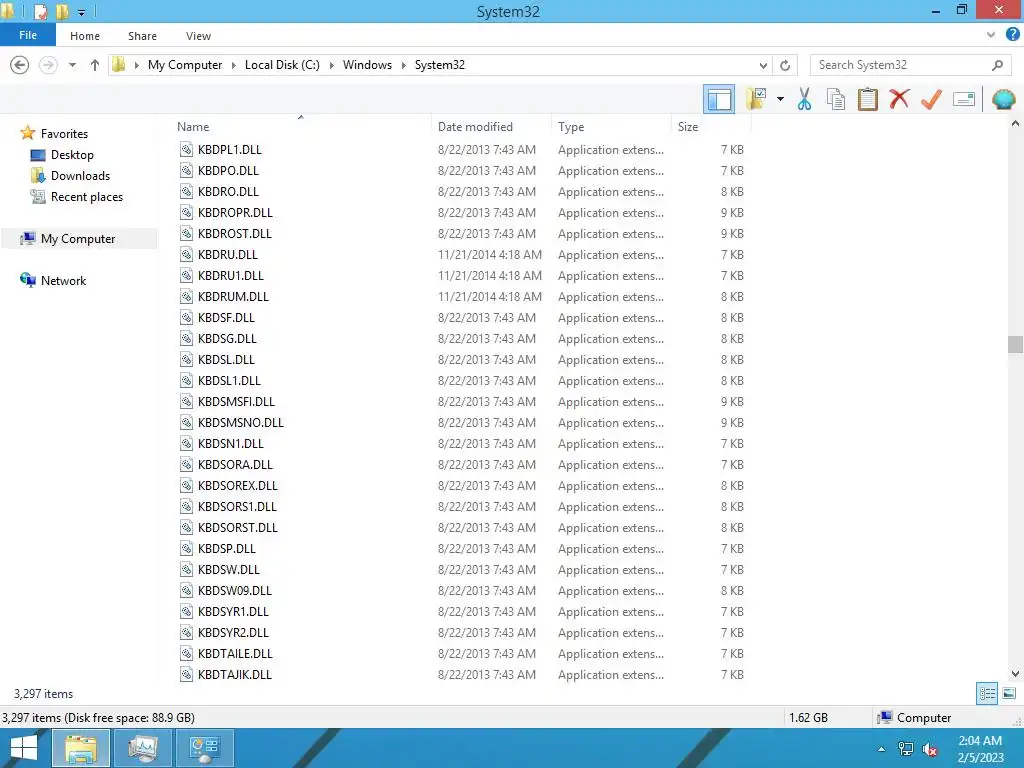Open the recent locations dropdown
This screenshot has height=768, width=1024.
[x=72, y=65]
